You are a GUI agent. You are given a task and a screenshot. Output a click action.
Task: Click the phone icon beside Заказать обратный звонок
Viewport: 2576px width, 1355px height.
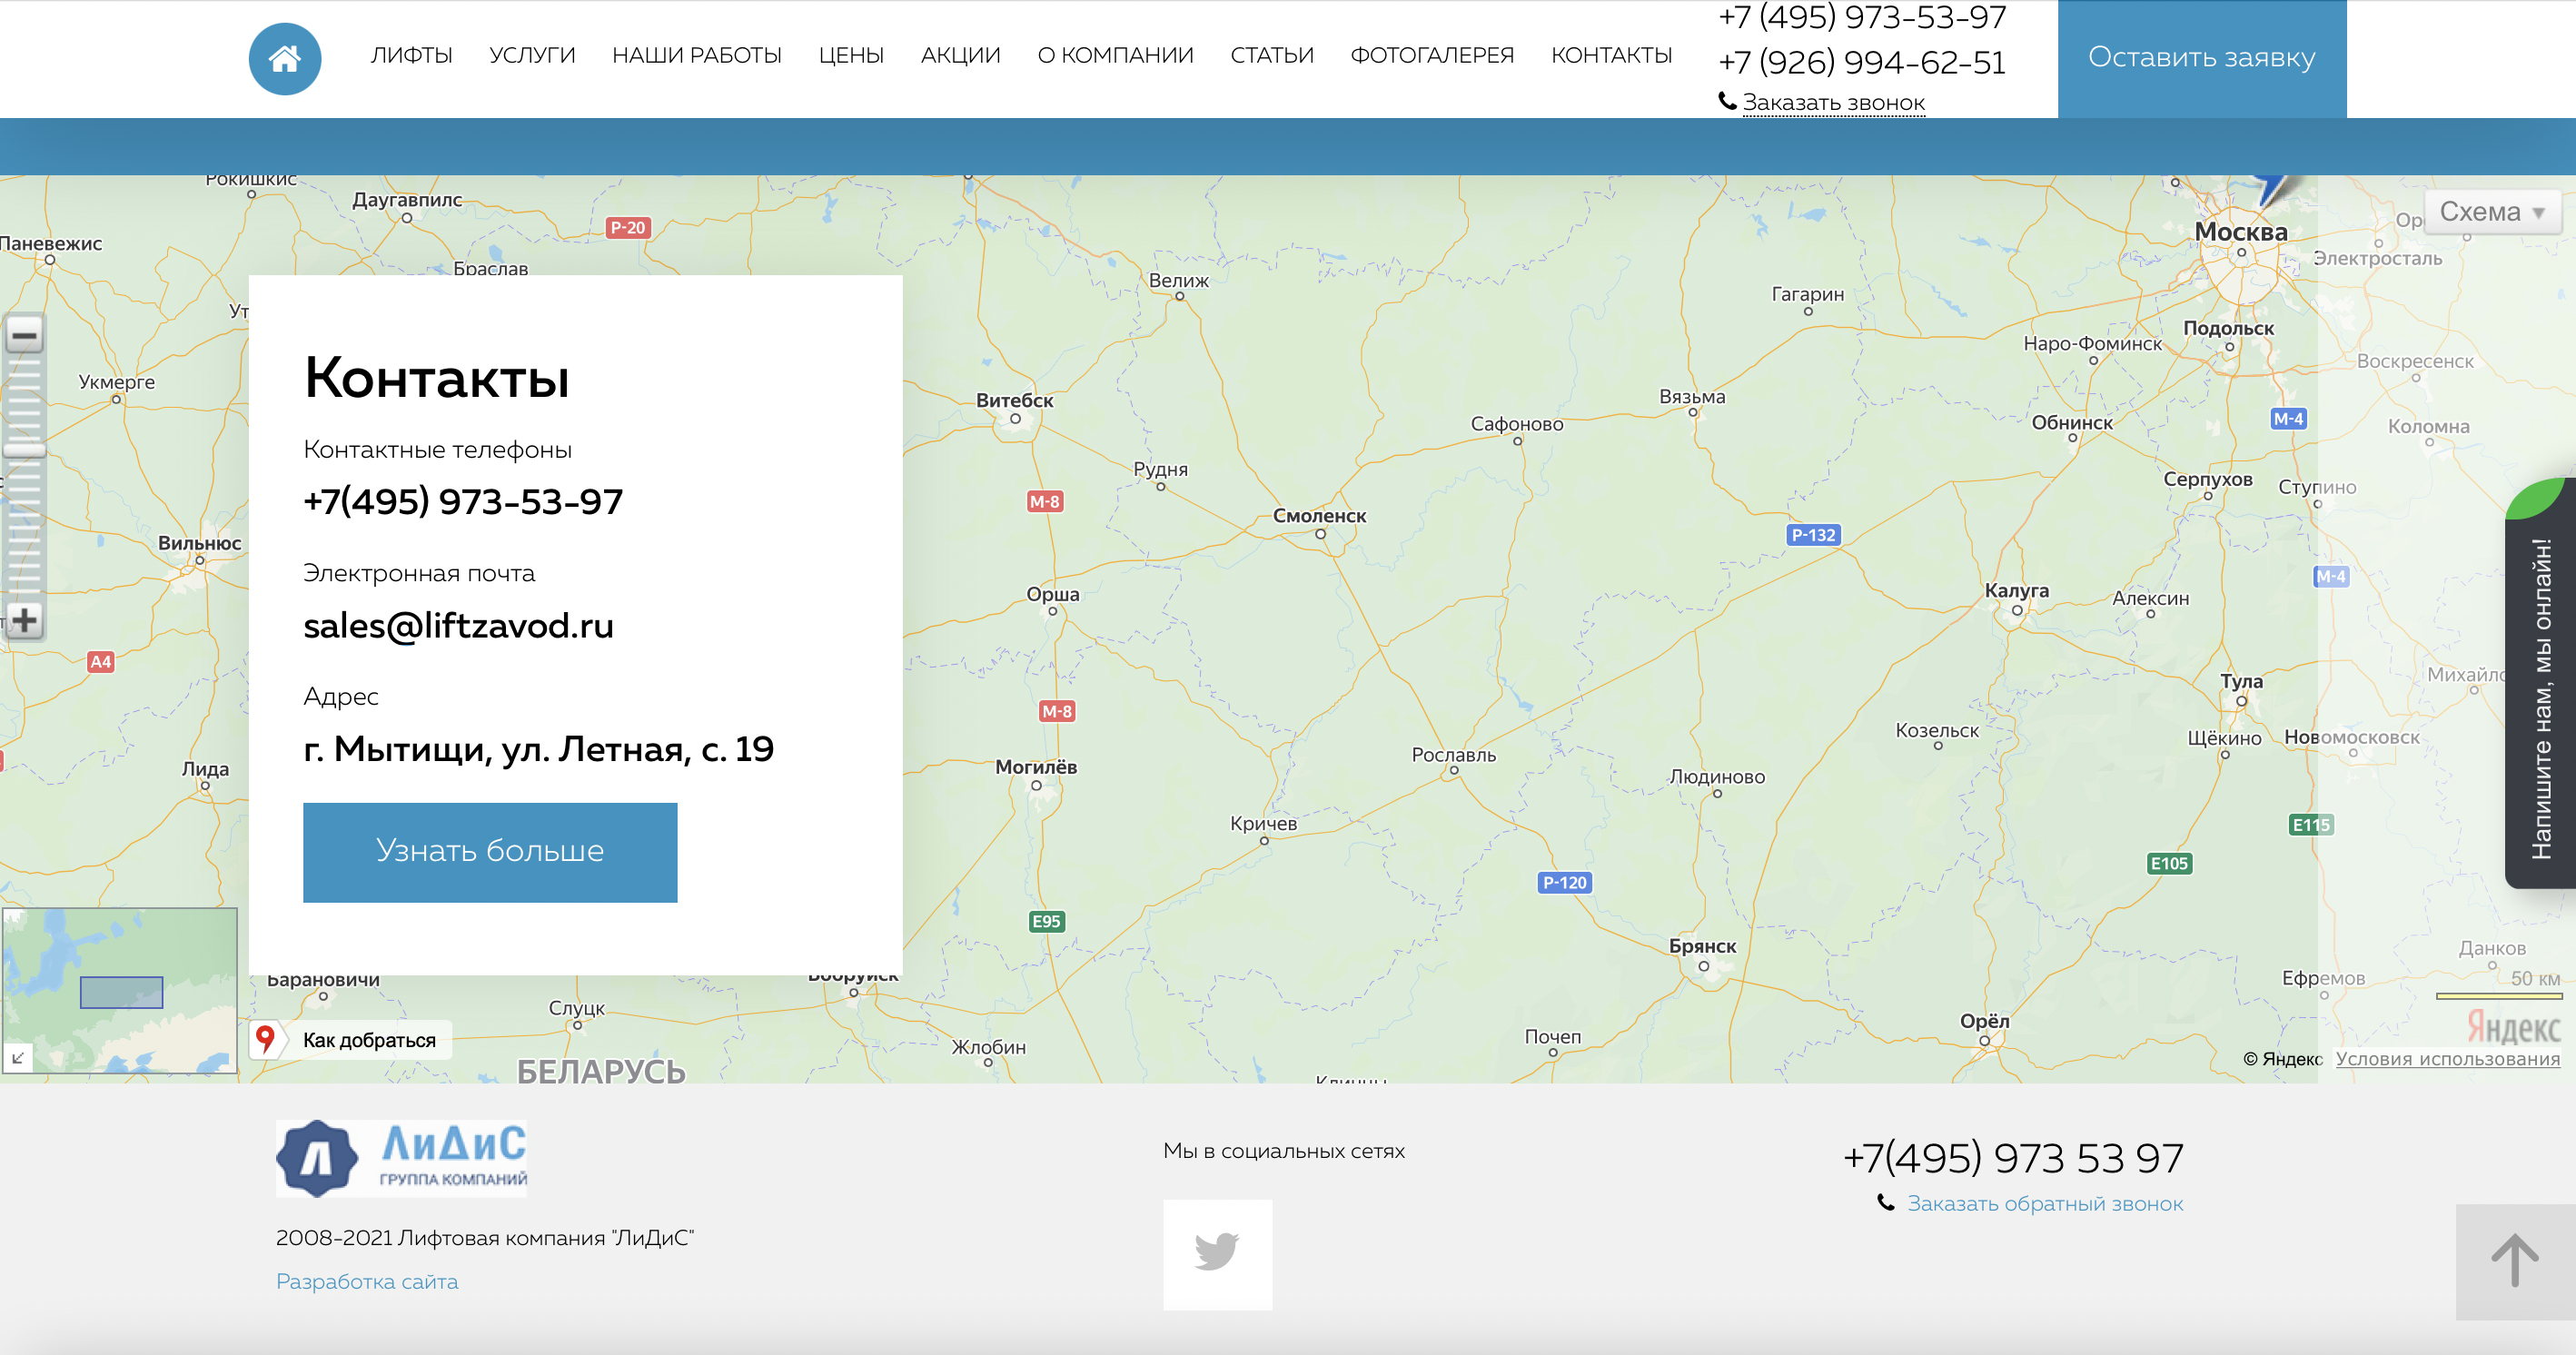1886,1203
